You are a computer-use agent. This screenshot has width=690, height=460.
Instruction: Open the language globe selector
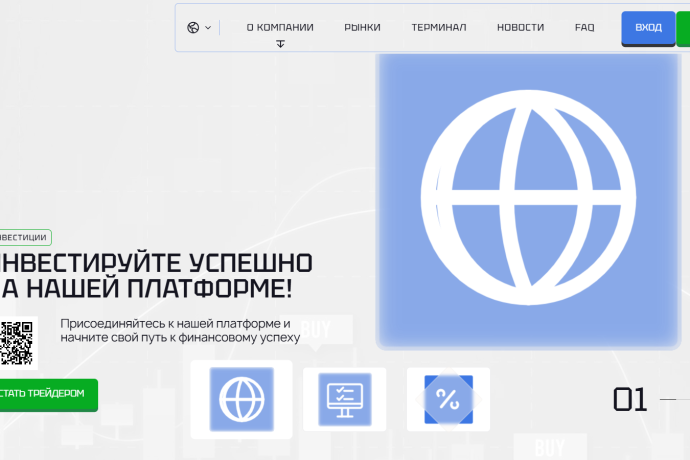coord(193,27)
